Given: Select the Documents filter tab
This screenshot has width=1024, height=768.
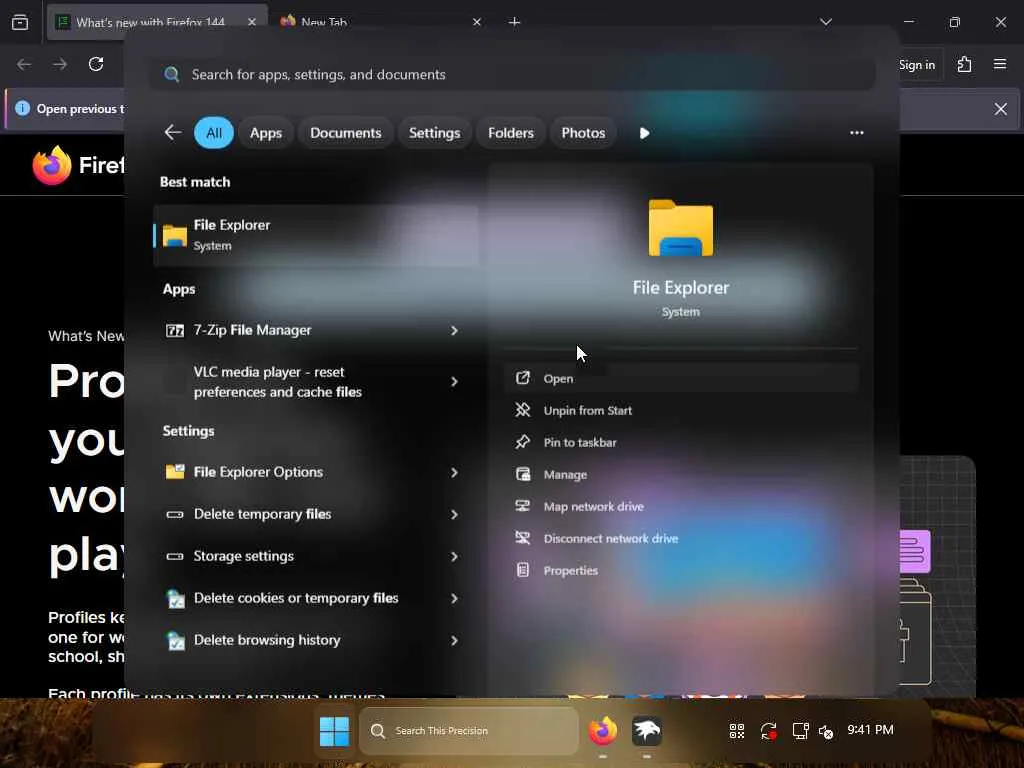Looking at the screenshot, I should (345, 133).
